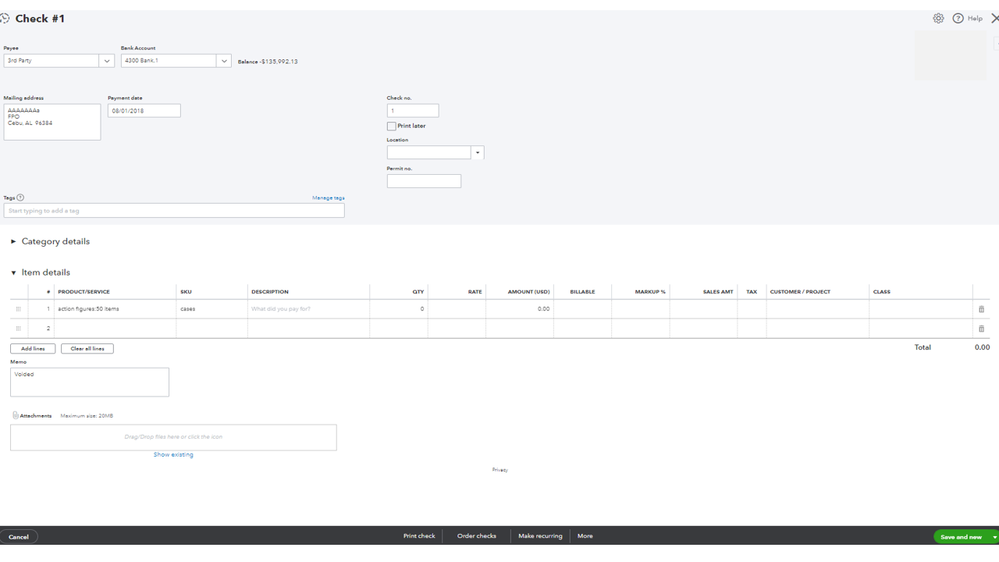Click the Memo text box
999x562 pixels.
pyautogui.click(x=90, y=382)
